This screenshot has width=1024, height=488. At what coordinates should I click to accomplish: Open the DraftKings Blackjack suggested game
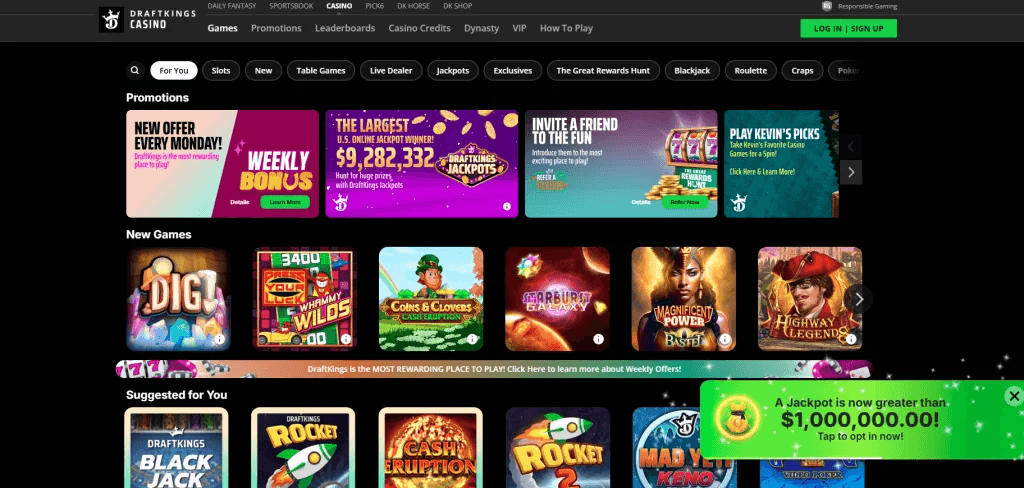coord(176,447)
